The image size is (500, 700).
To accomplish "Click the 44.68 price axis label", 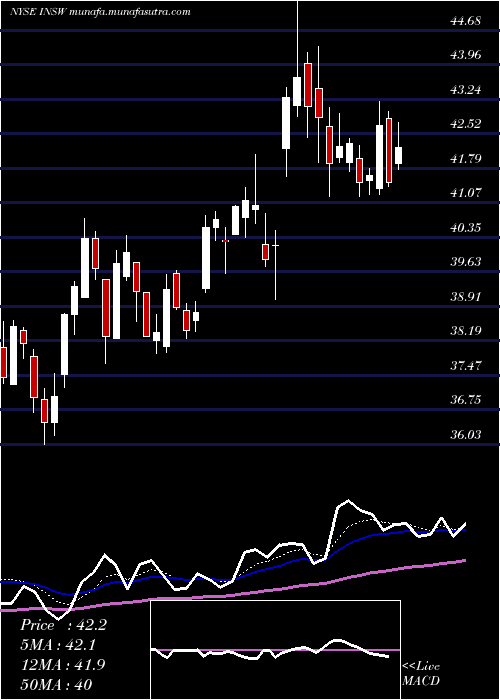I will point(465,21).
